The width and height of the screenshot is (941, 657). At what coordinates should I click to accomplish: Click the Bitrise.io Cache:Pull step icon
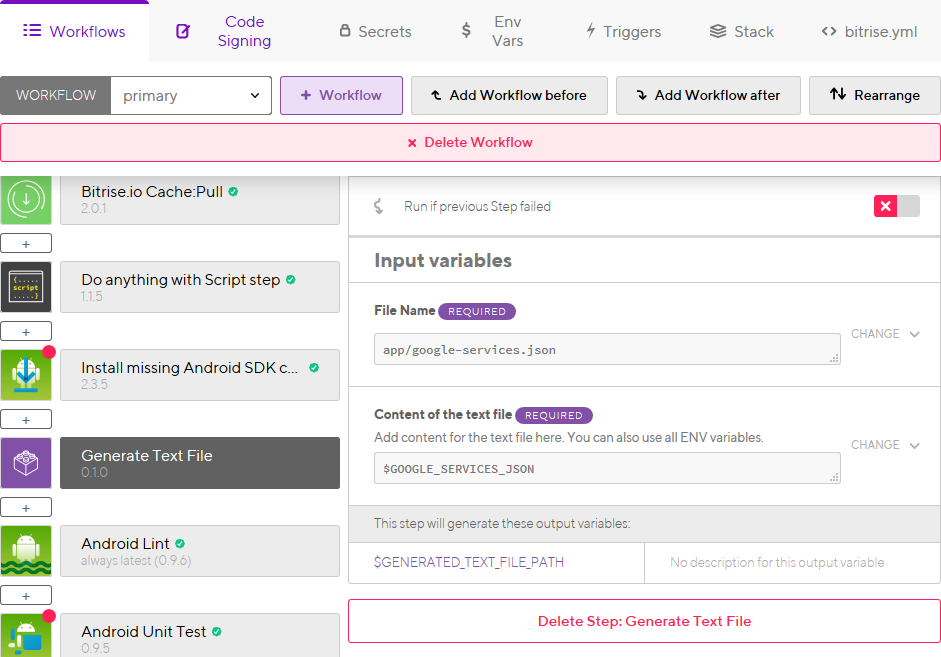coord(26,199)
